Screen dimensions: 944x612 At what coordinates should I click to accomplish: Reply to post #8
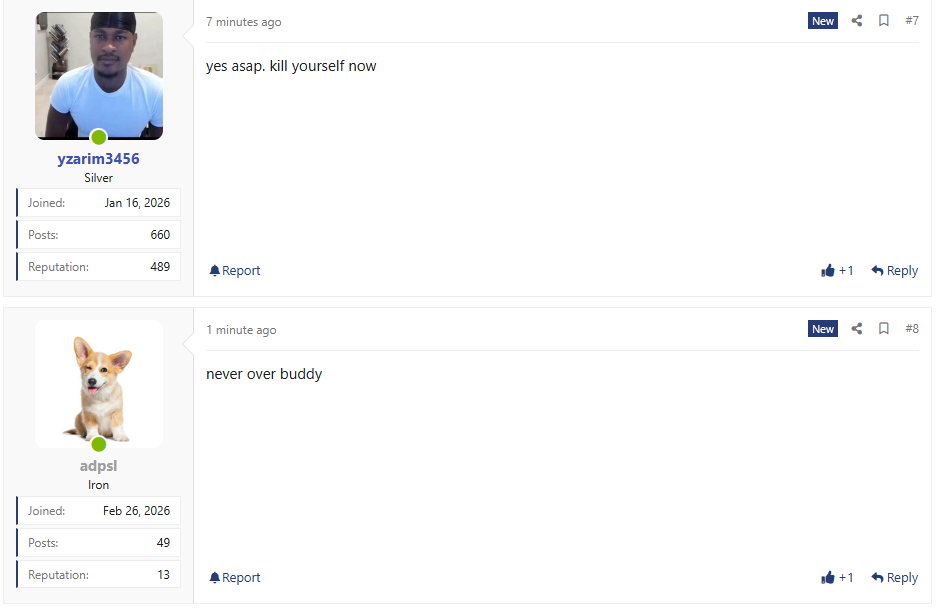point(895,578)
